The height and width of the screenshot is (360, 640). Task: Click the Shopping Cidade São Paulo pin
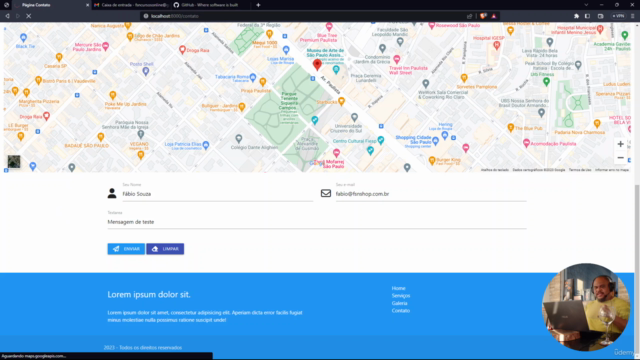[x=436, y=141]
